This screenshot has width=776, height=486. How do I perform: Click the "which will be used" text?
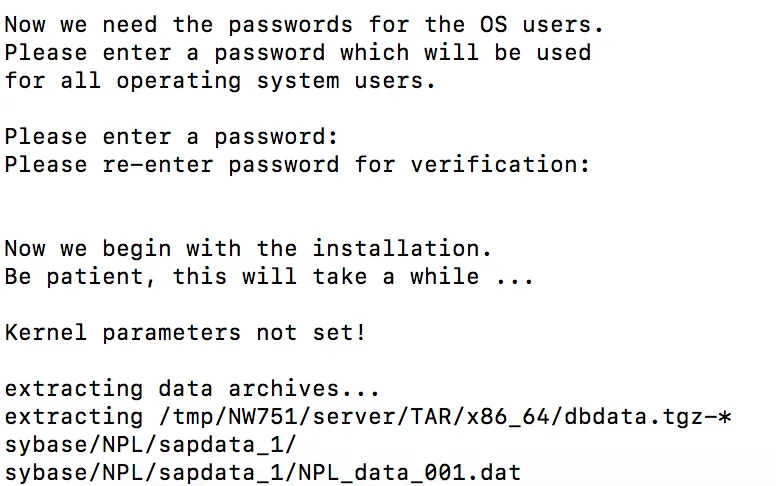point(465,52)
